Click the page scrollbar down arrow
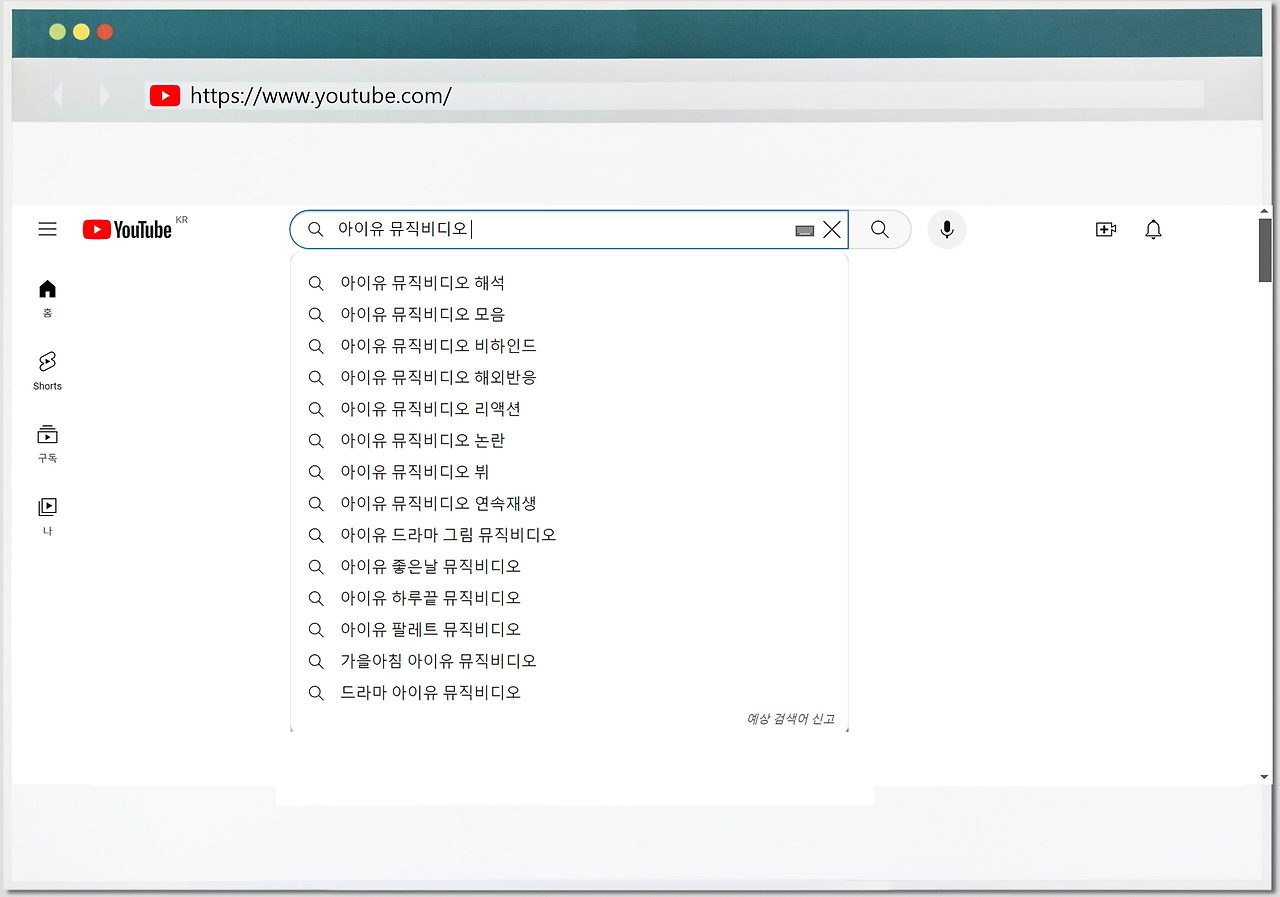 pos(1264,777)
